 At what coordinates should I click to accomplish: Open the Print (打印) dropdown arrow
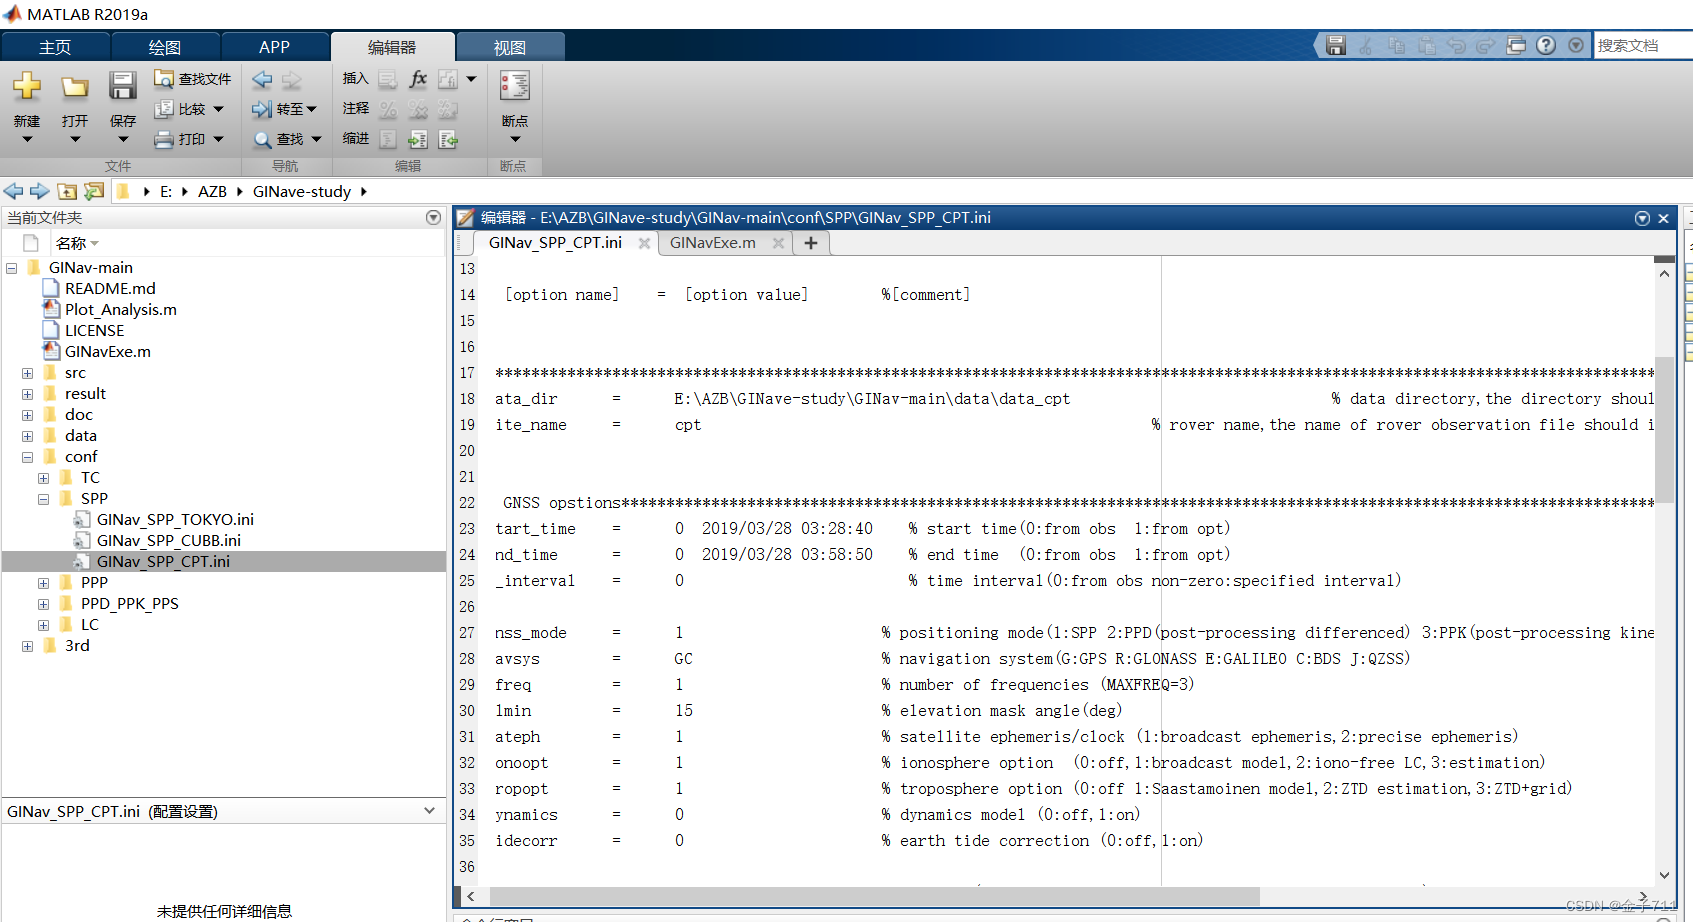tap(218, 139)
